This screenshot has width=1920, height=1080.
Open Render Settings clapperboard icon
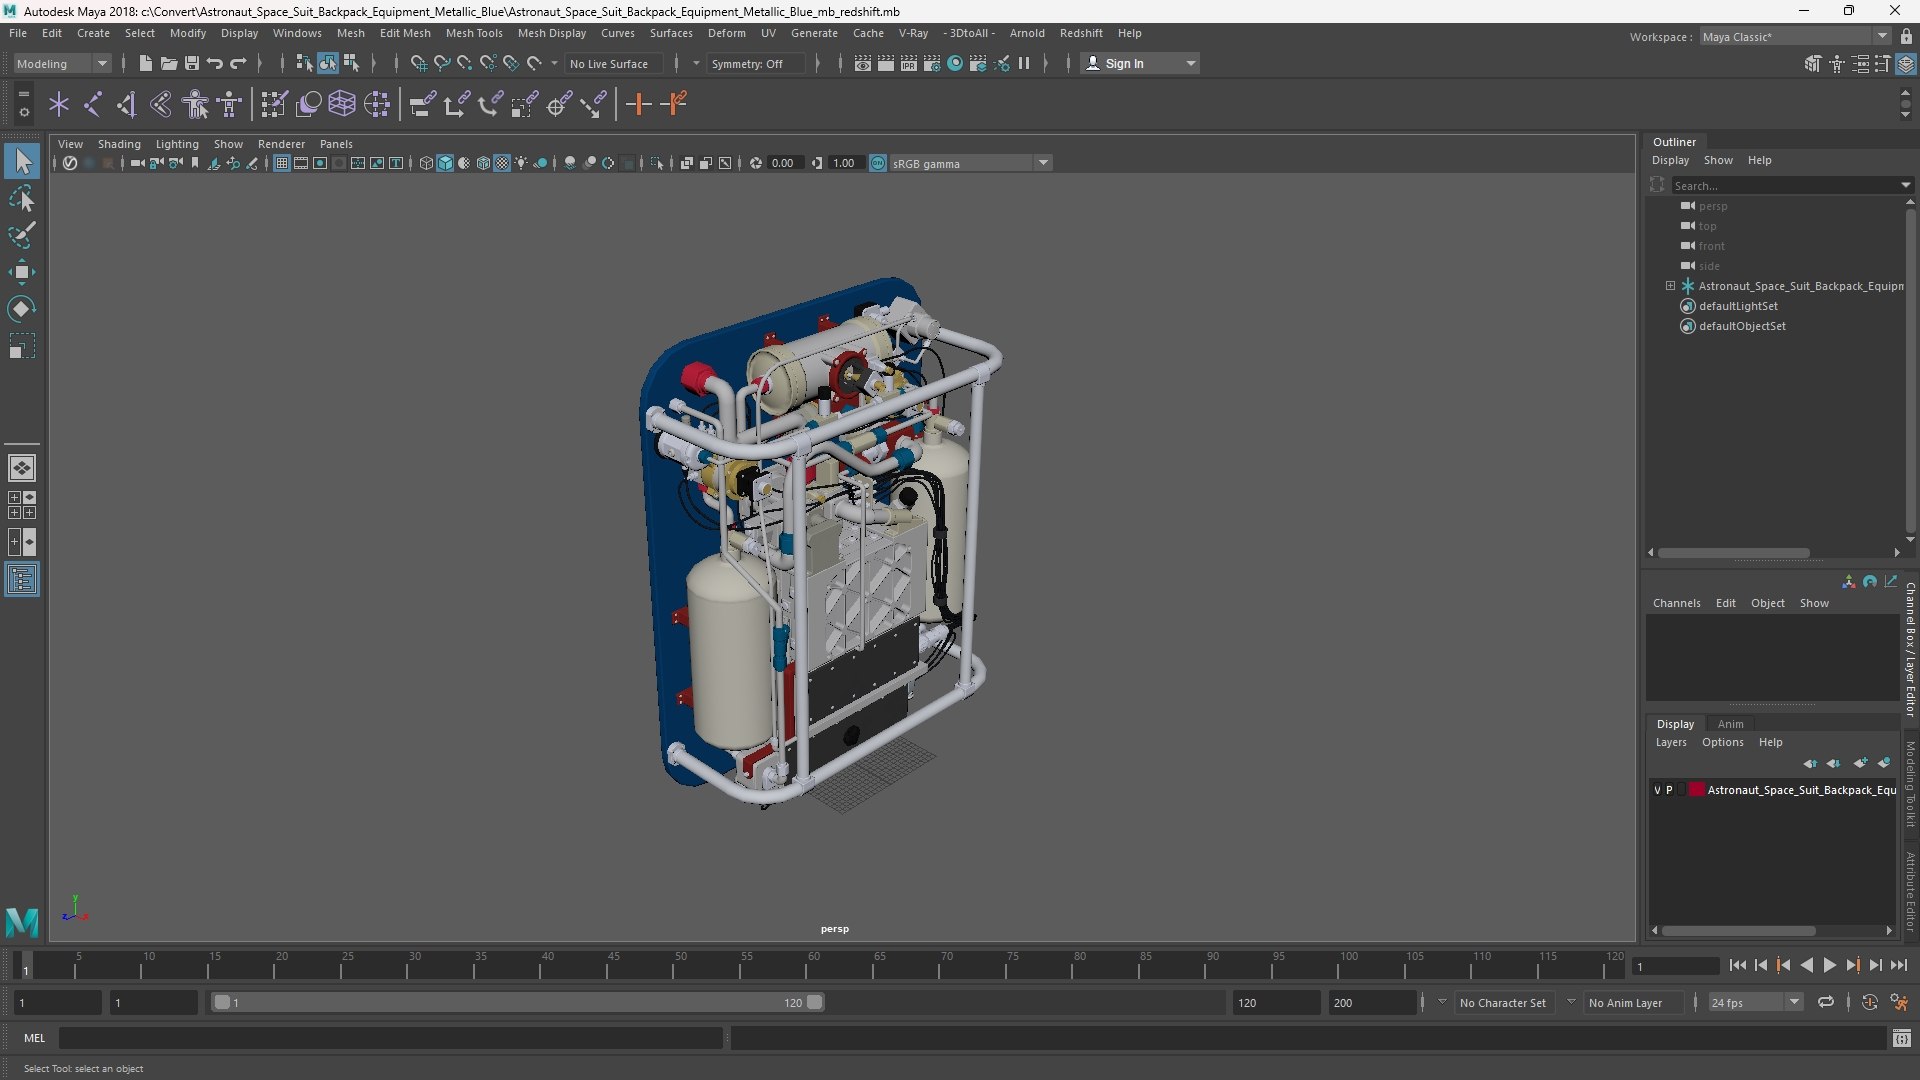click(x=931, y=63)
